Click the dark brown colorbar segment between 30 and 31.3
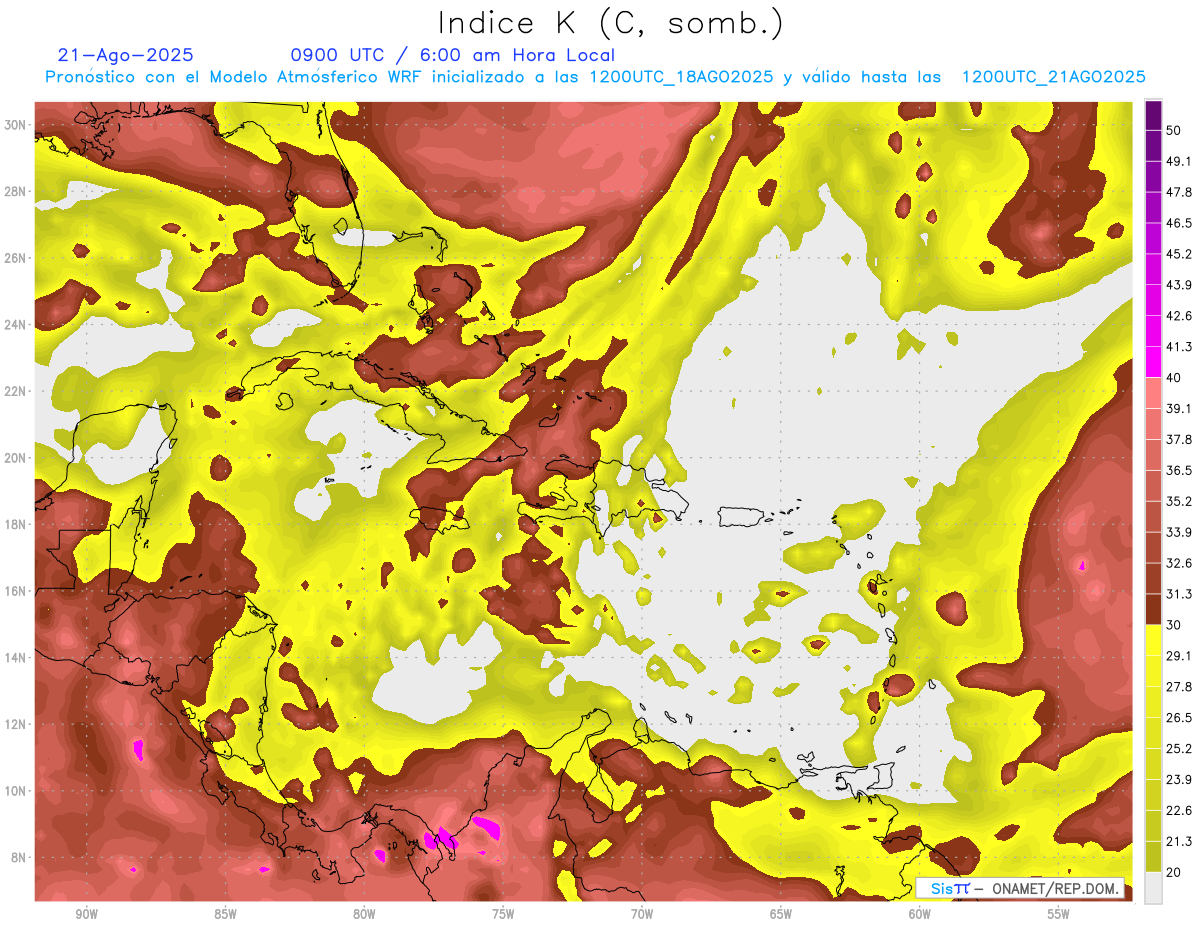1200x927 pixels. [1153, 609]
